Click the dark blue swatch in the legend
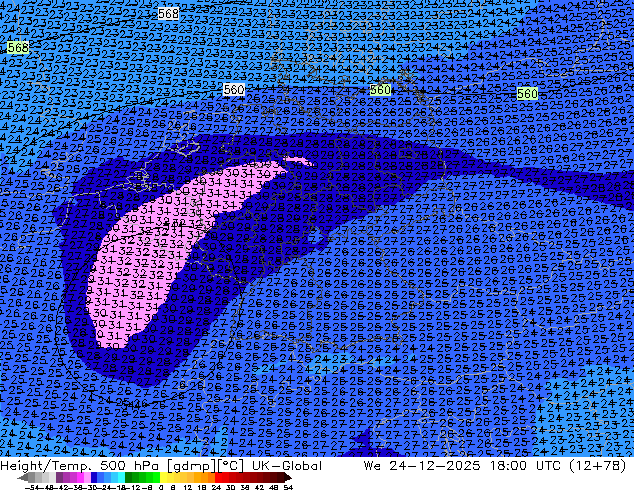Viewport: 634px width, 490px height. tap(94, 477)
